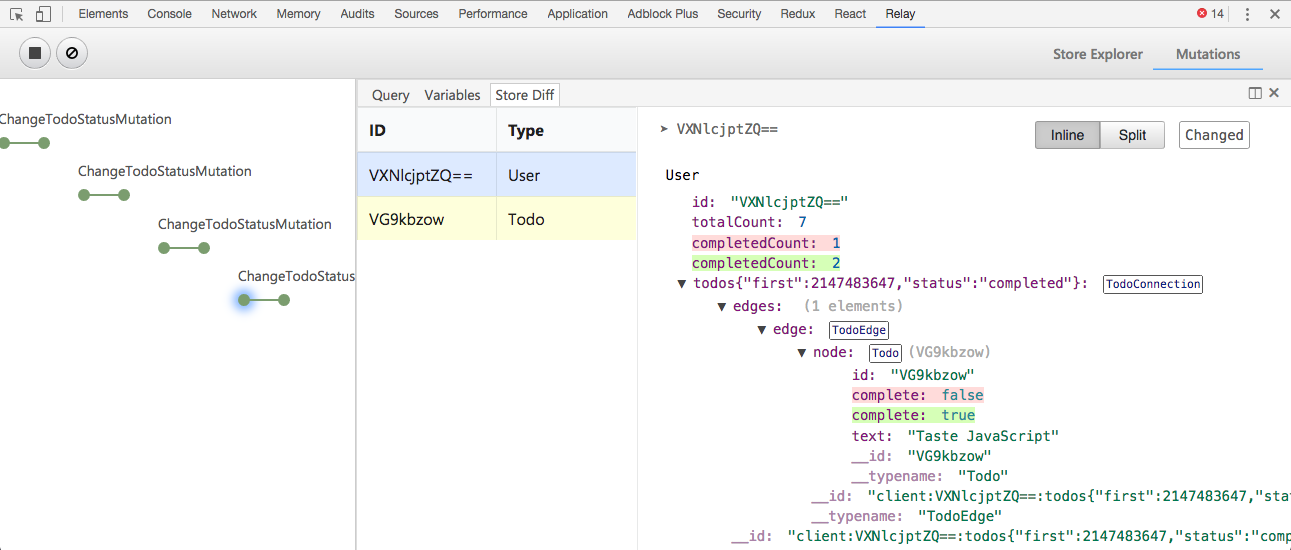Toggle the Changed filter button
This screenshot has height=550, width=1291.
pyautogui.click(x=1214, y=135)
